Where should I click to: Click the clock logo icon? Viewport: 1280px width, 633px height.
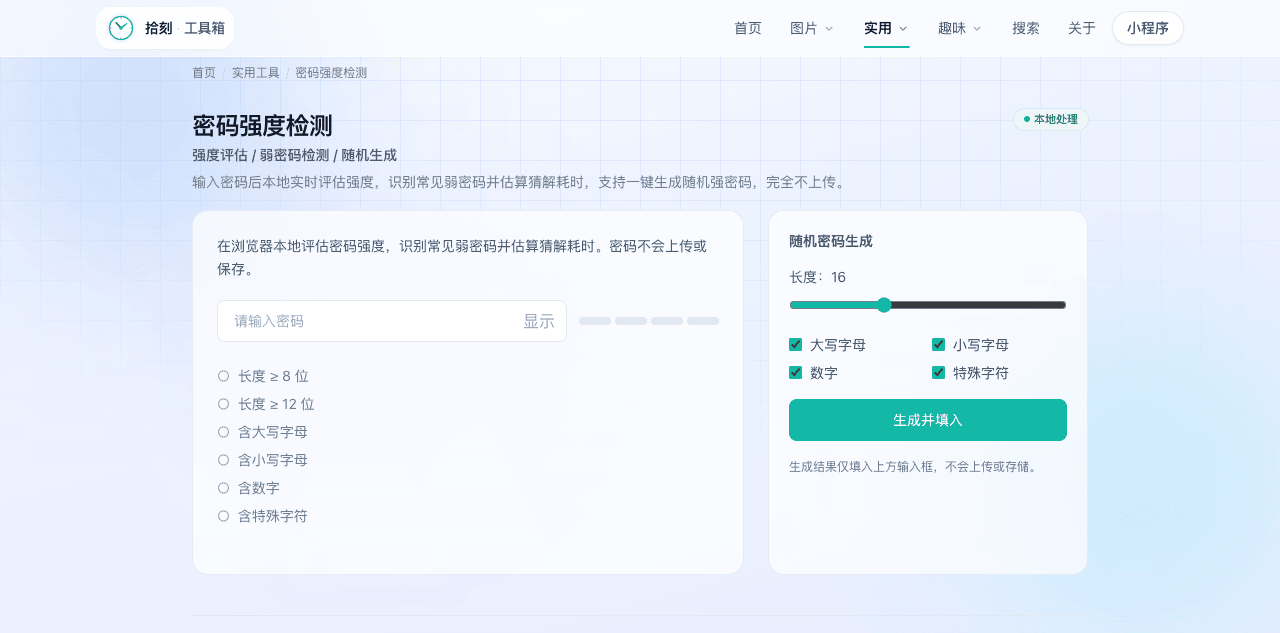121,28
